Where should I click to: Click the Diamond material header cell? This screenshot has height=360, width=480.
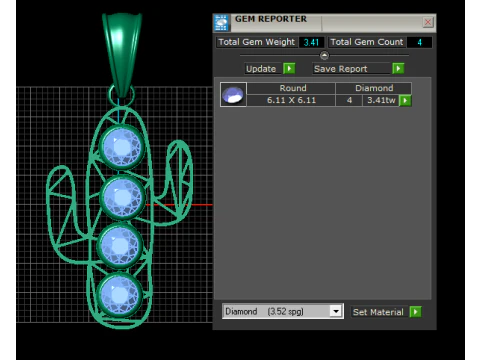pyautogui.click(x=374, y=88)
